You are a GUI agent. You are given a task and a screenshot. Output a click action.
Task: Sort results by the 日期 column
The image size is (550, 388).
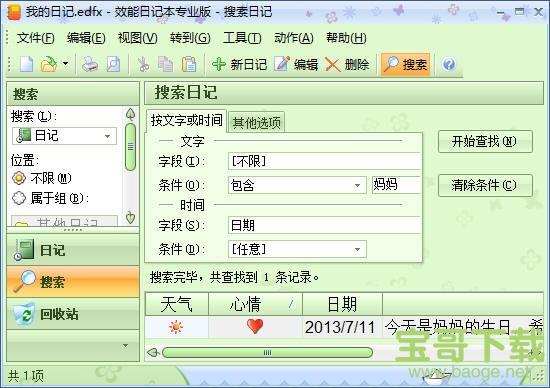pos(342,304)
